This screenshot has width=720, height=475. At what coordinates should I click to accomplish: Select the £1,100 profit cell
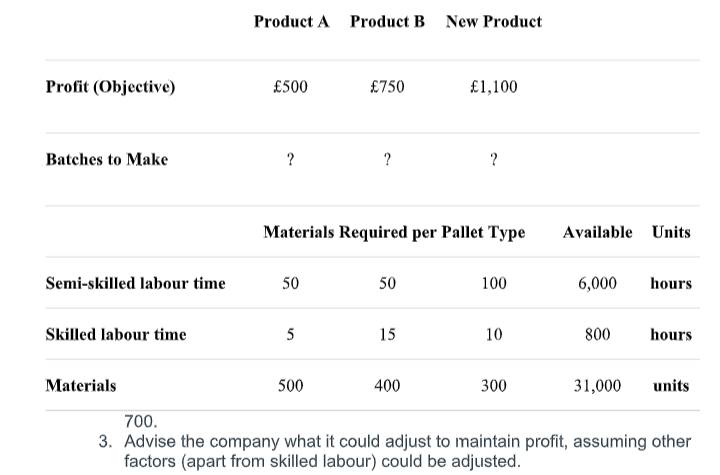(x=494, y=86)
